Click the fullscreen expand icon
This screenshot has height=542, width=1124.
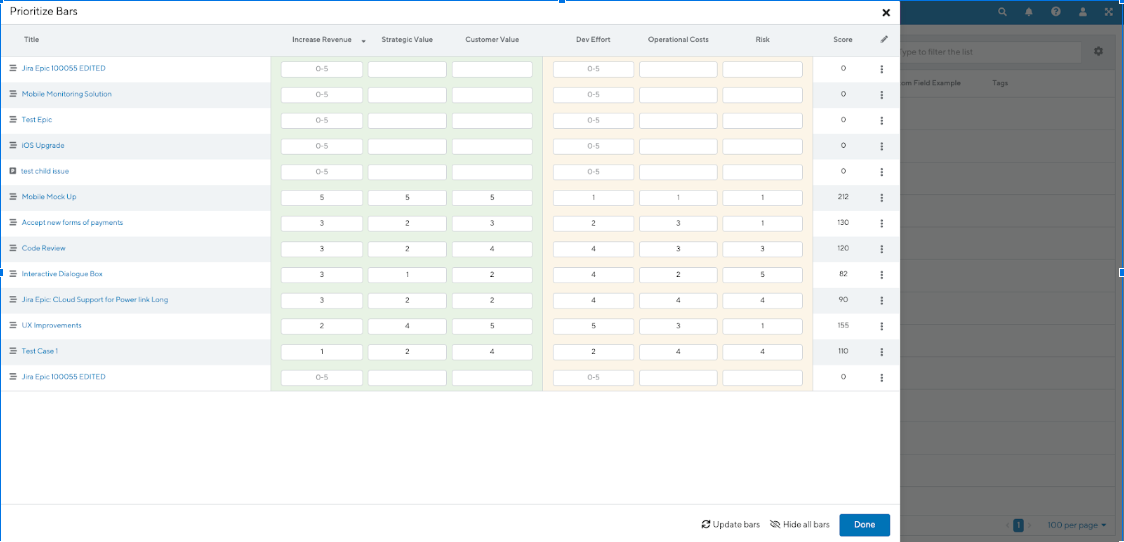tap(1107, 12)
